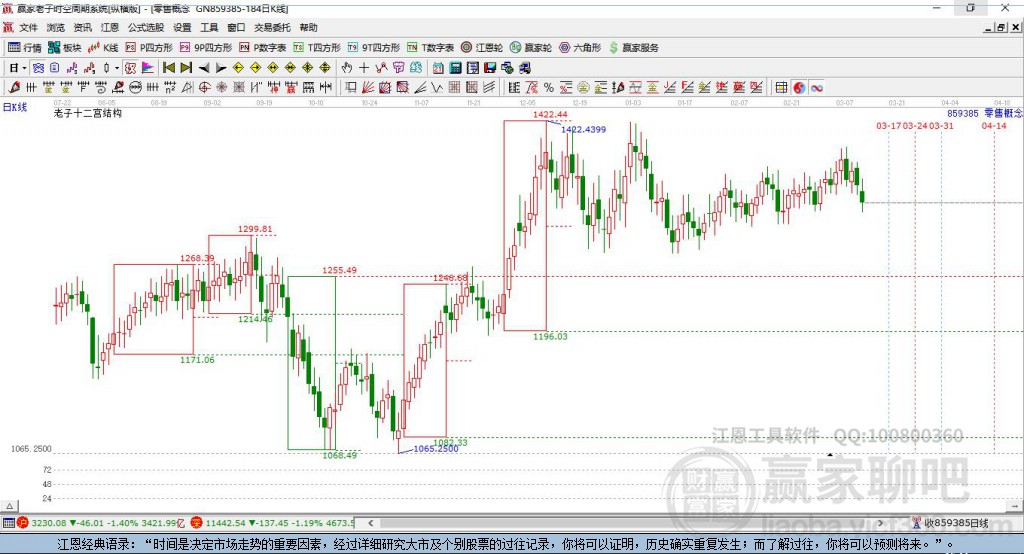This screenshot has height=554, width=1024.
Task: Open the T四方形 tool
Action: (x=317, y=48)
